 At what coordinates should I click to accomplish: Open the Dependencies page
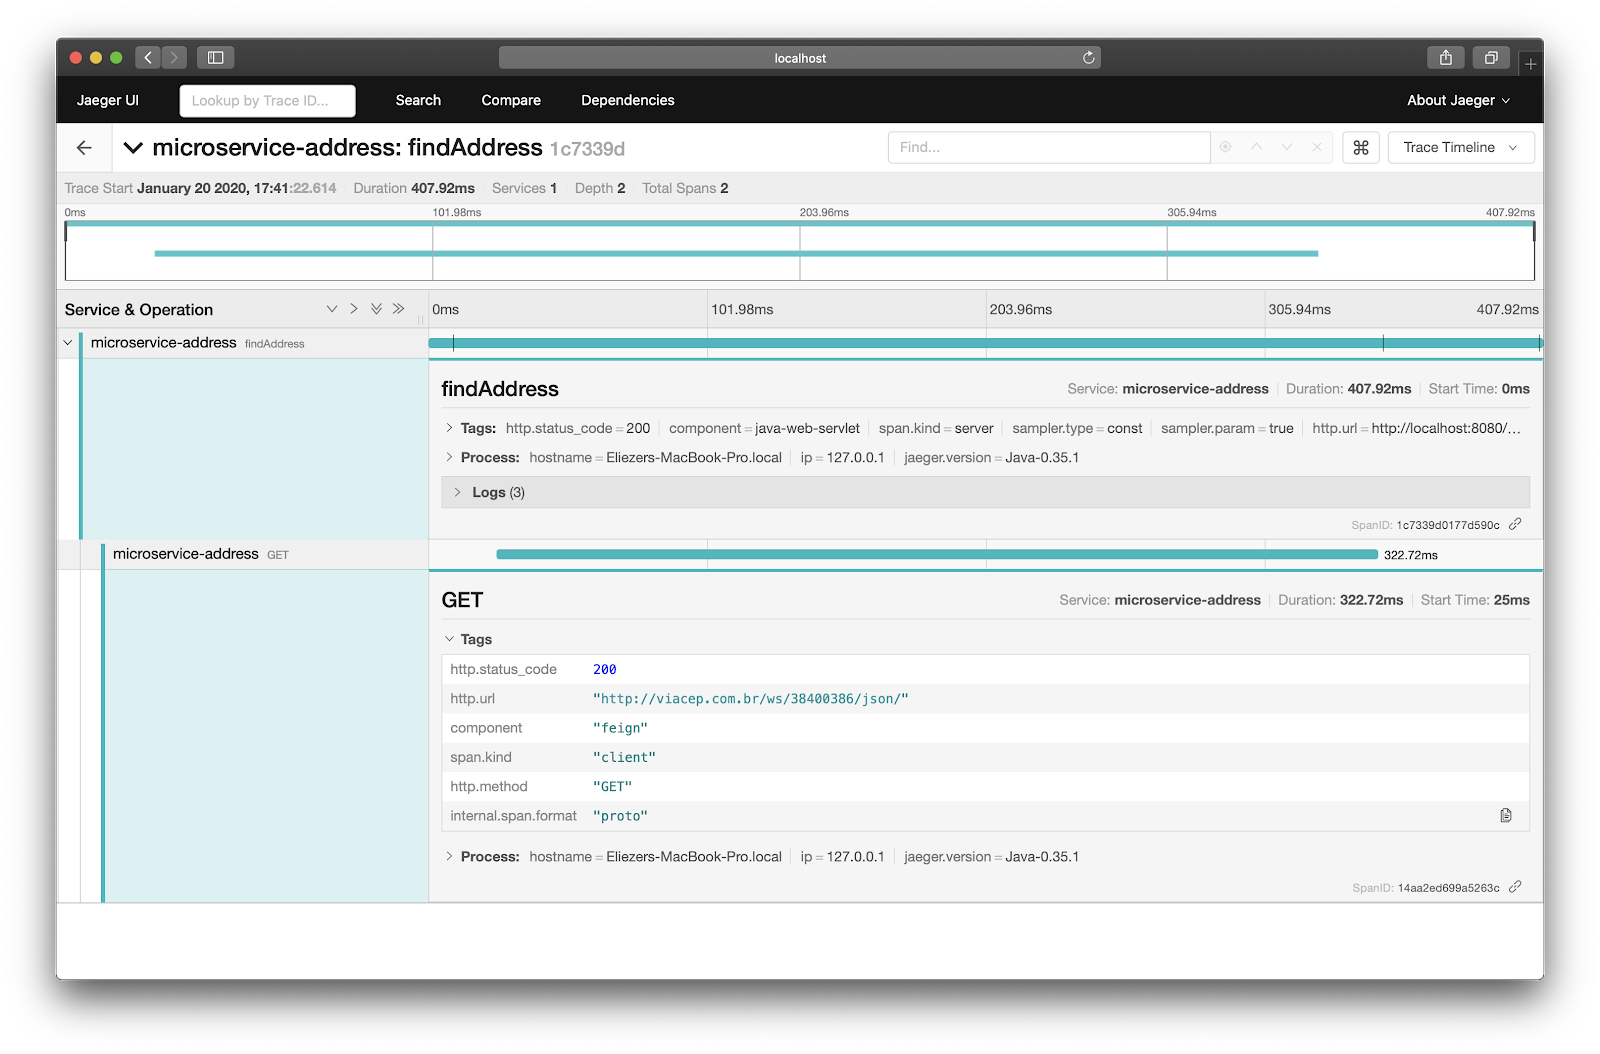point(627,100)
